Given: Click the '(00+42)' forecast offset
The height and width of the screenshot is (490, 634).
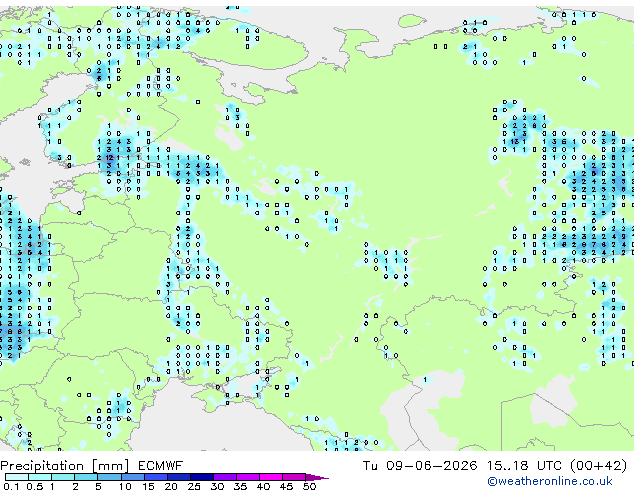Looking at the screenshot, I should [x=598, y=466].
